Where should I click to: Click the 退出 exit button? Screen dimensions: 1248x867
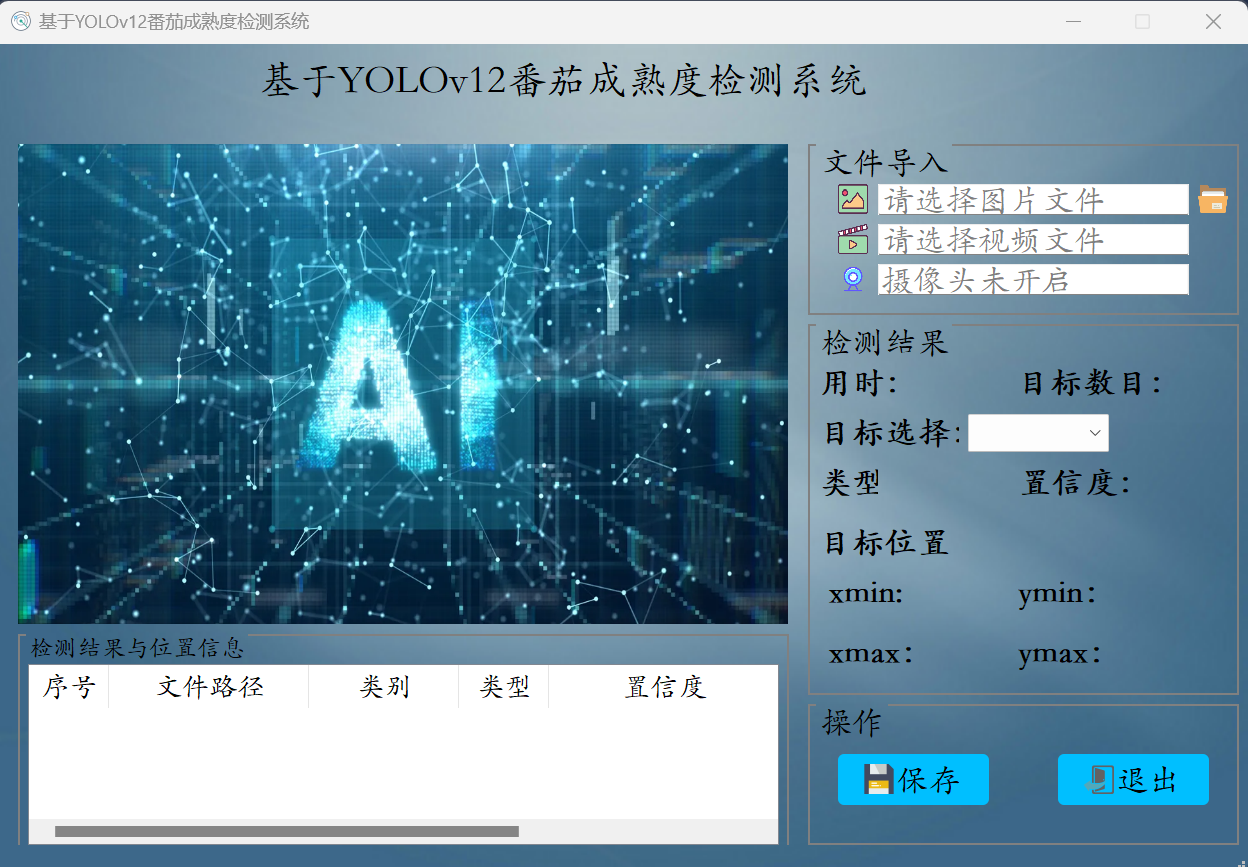coord(1133,780)
